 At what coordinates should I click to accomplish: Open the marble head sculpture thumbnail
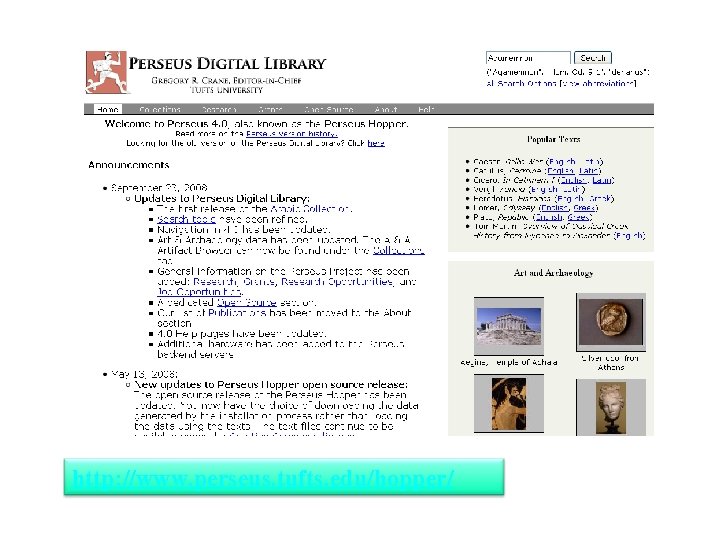point(611,407)
